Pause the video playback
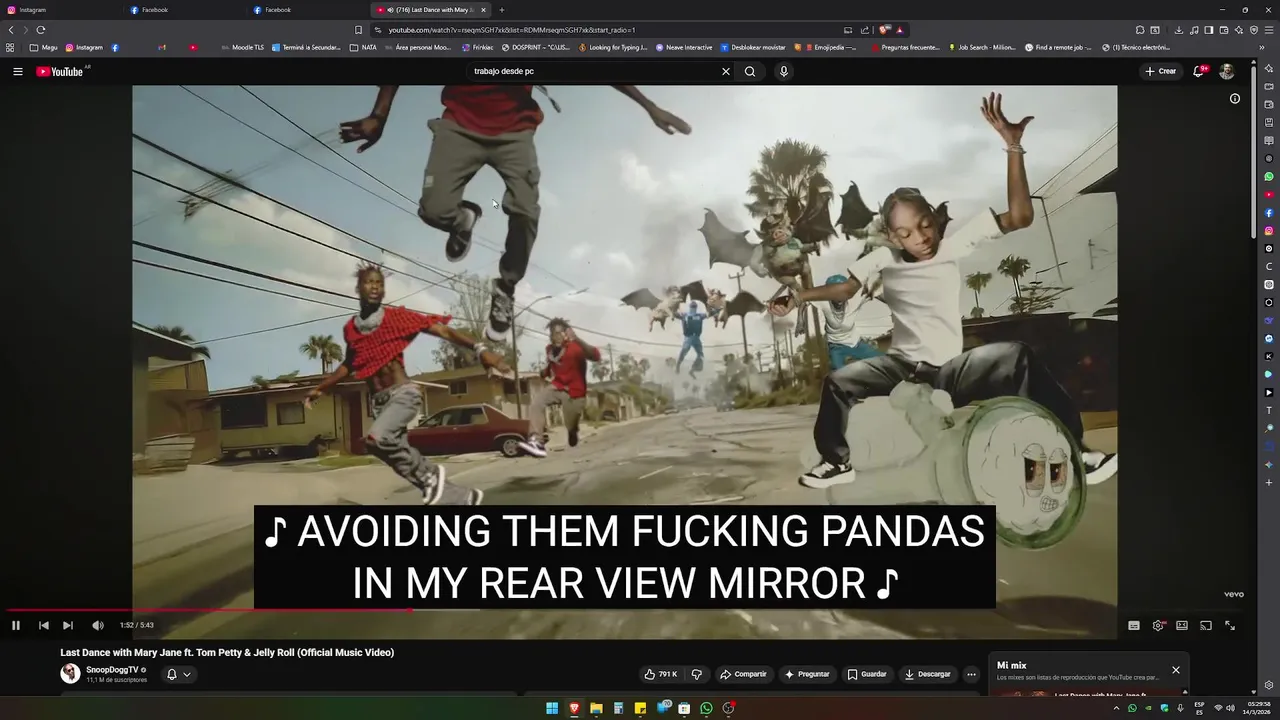 pyautogui.click(x=16, y=625)
